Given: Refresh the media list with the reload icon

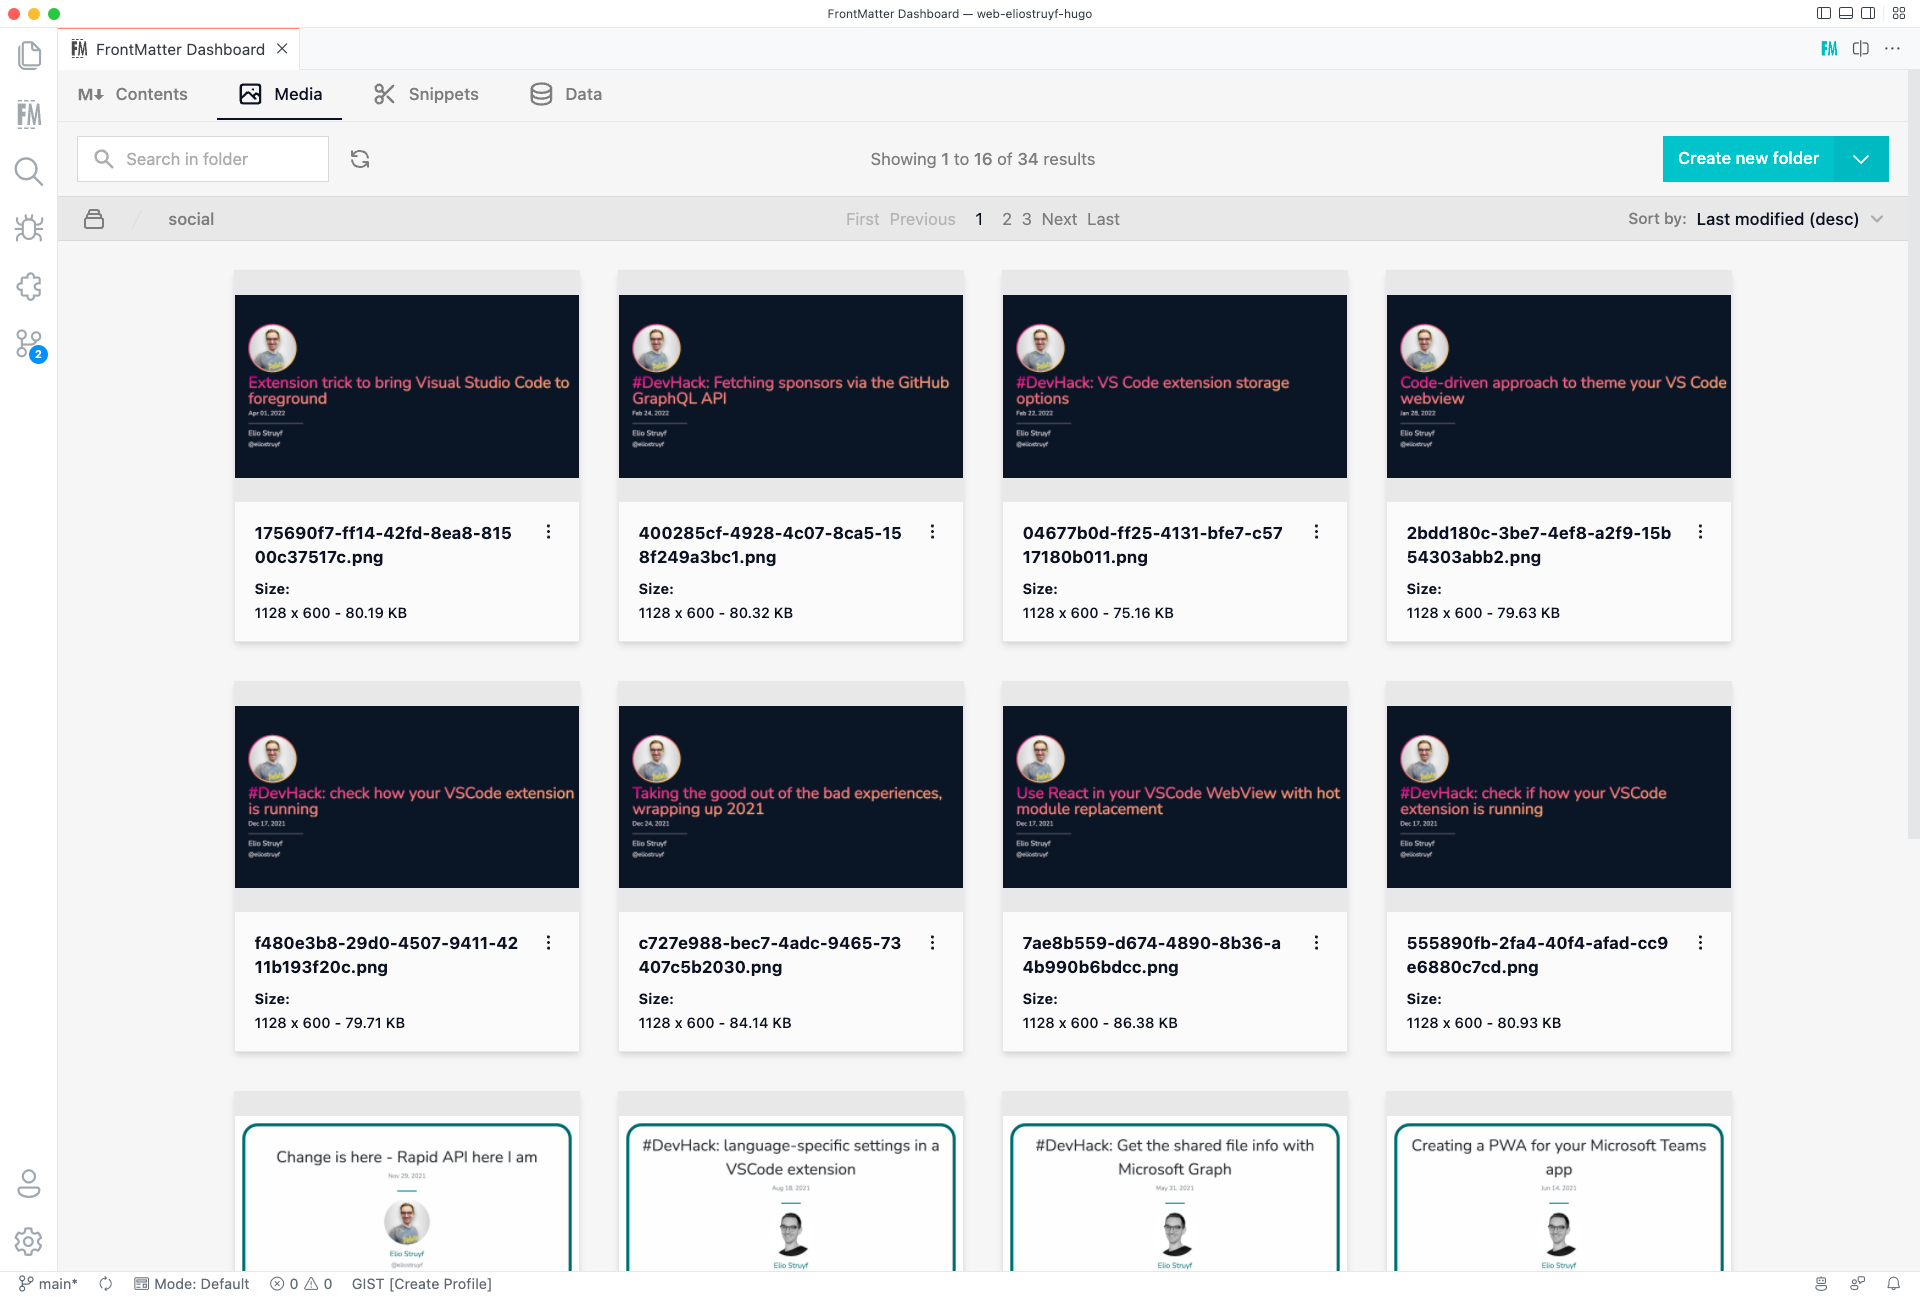Looking at the screenshot, I should [x=360, y=158].
